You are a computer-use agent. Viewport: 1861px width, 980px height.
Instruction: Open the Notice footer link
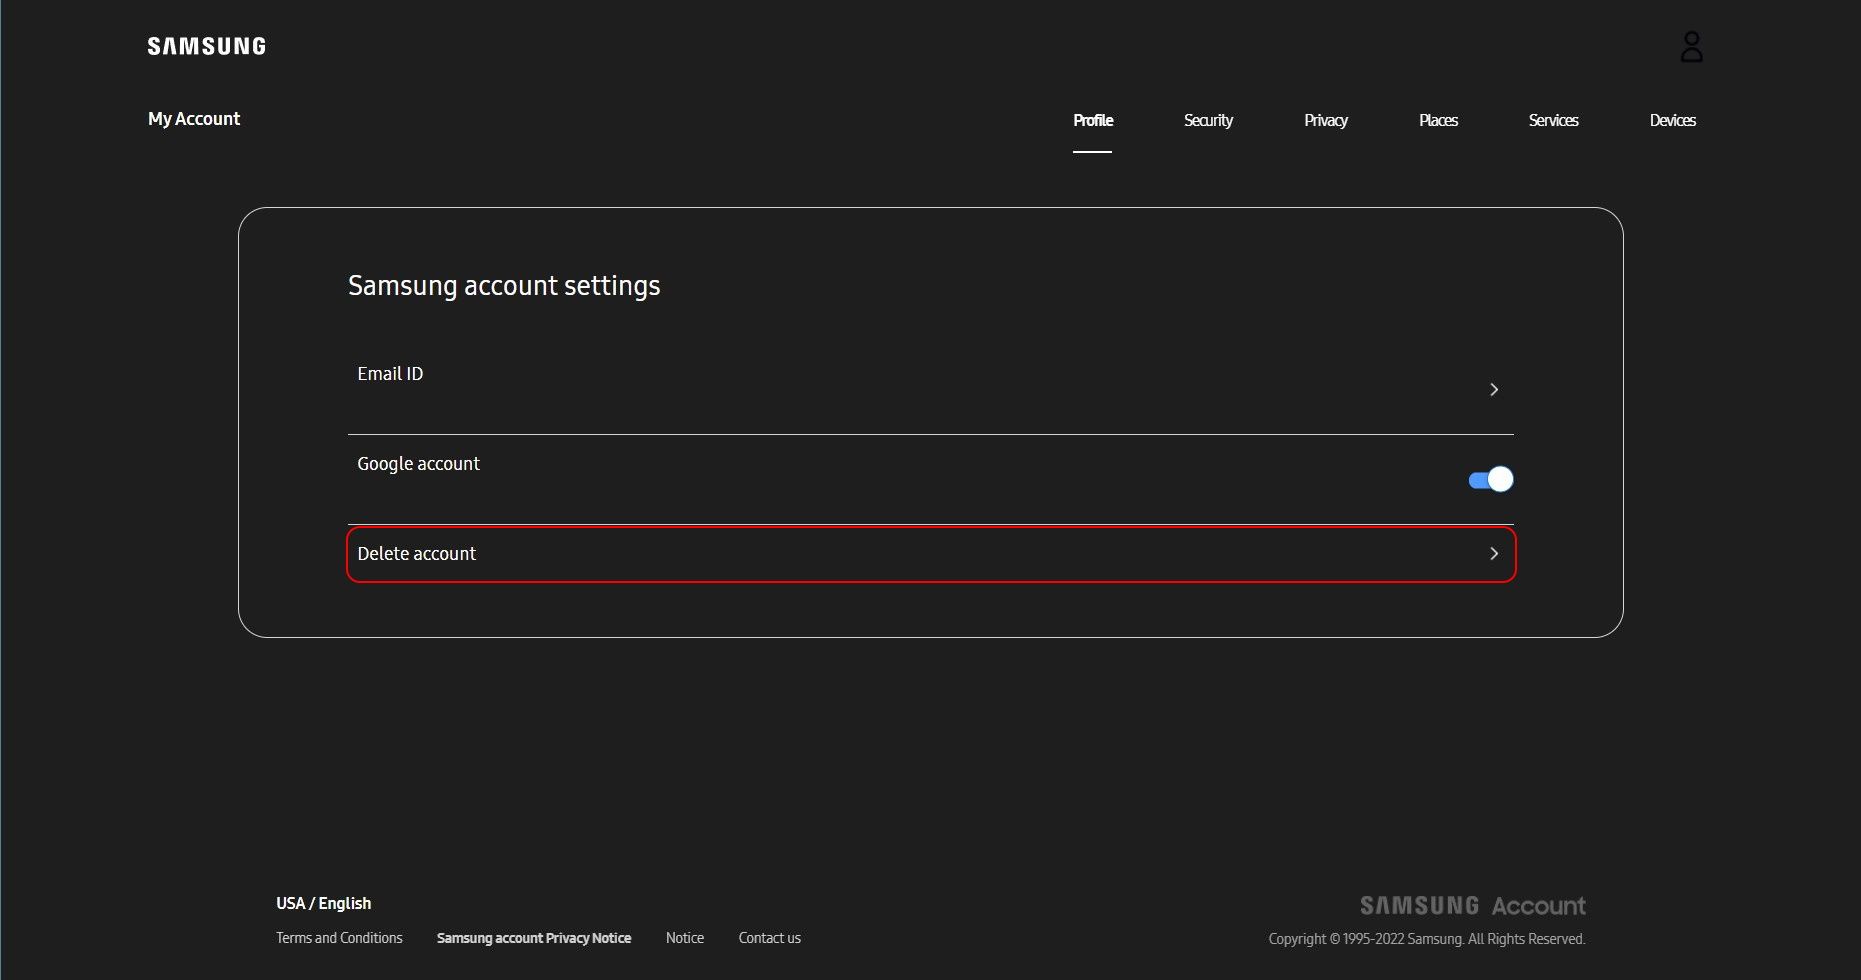685,938
